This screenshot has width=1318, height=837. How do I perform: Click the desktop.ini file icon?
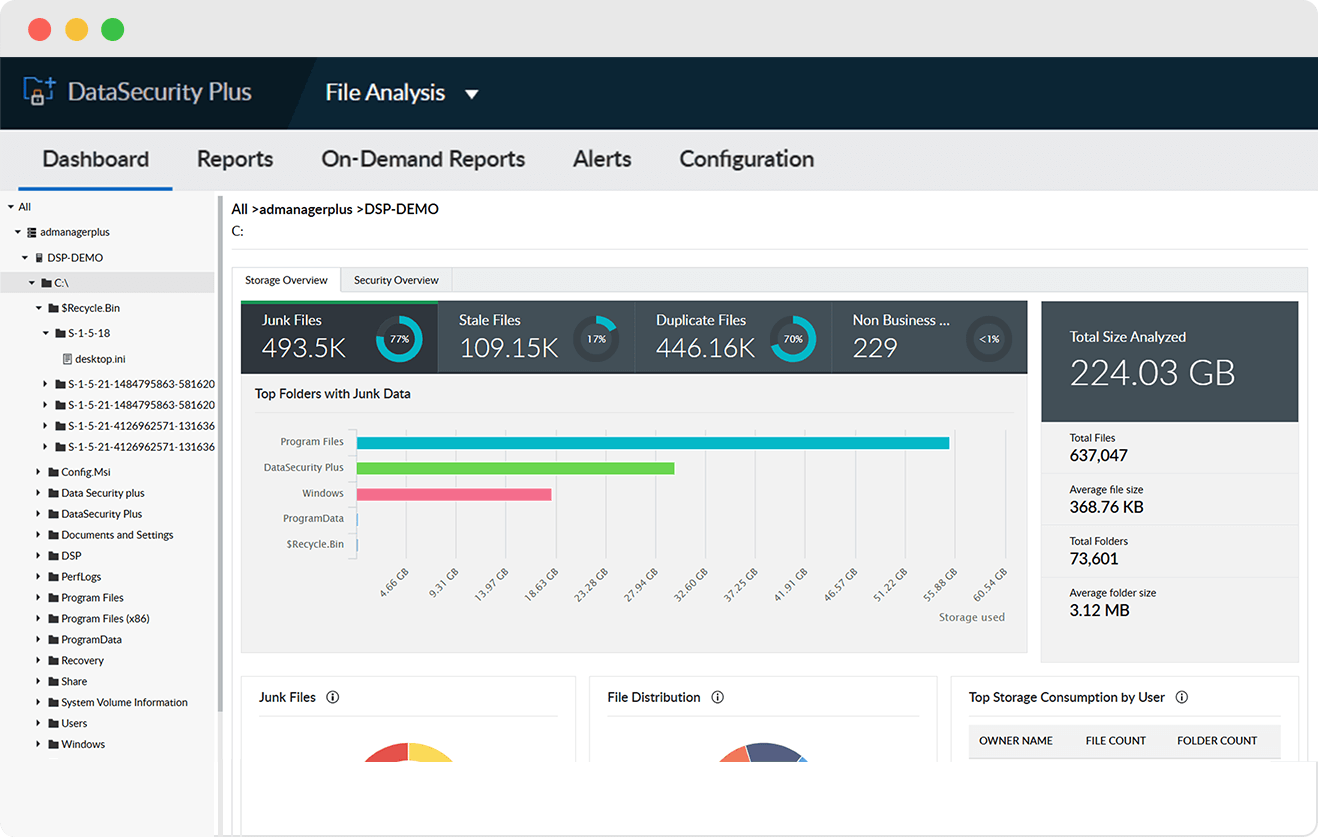67,359
